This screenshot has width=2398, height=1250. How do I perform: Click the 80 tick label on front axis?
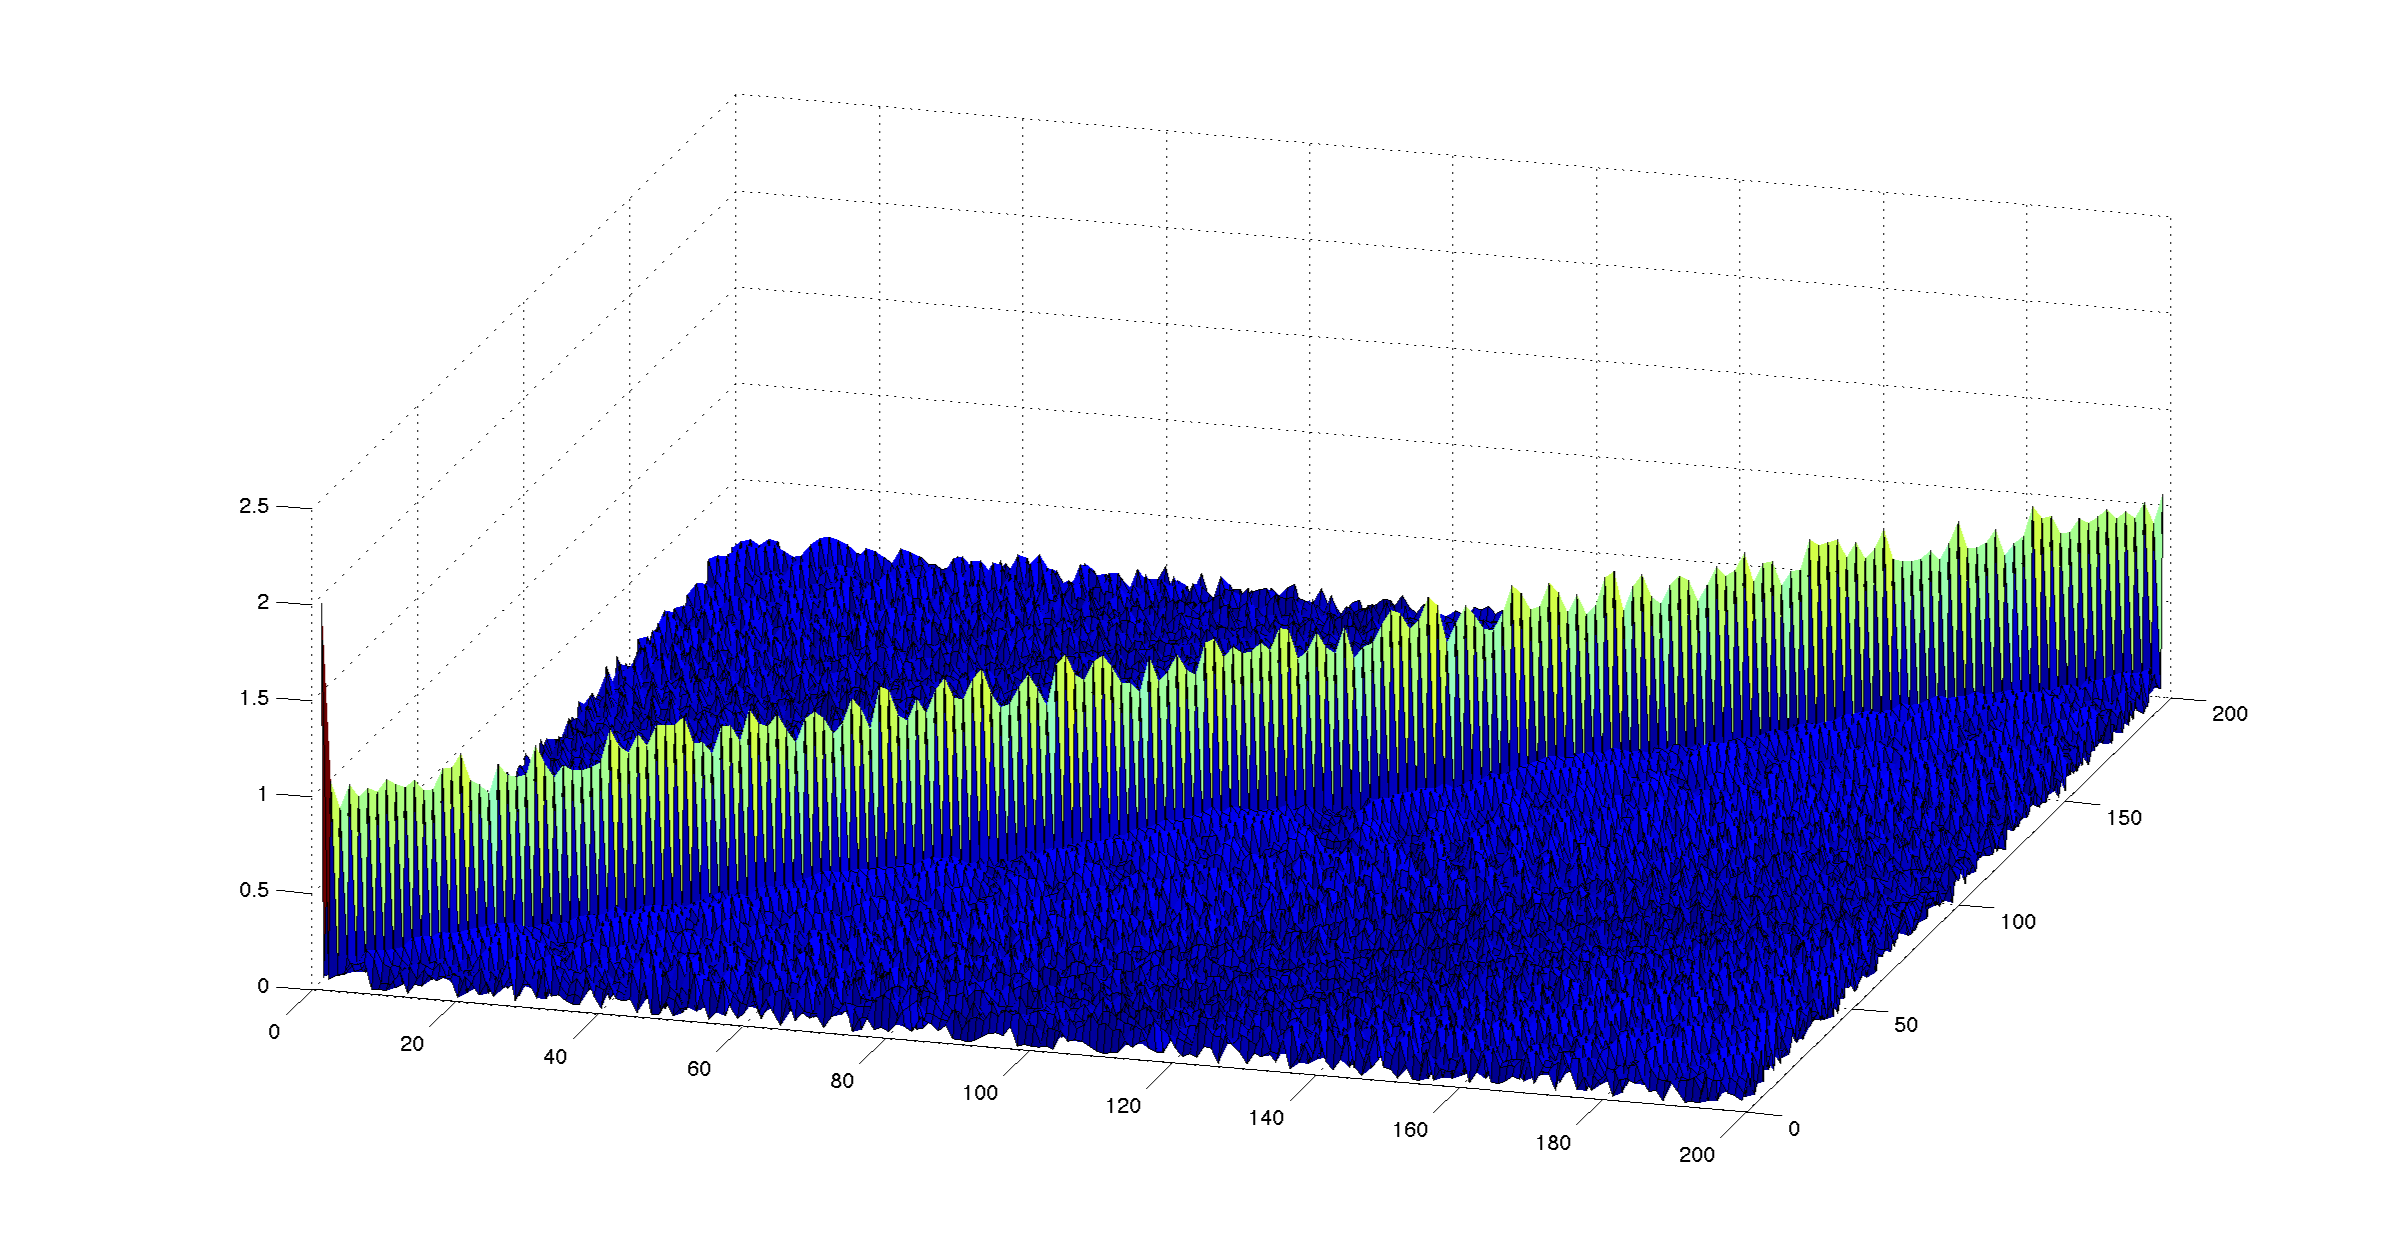click(842, 1081)
